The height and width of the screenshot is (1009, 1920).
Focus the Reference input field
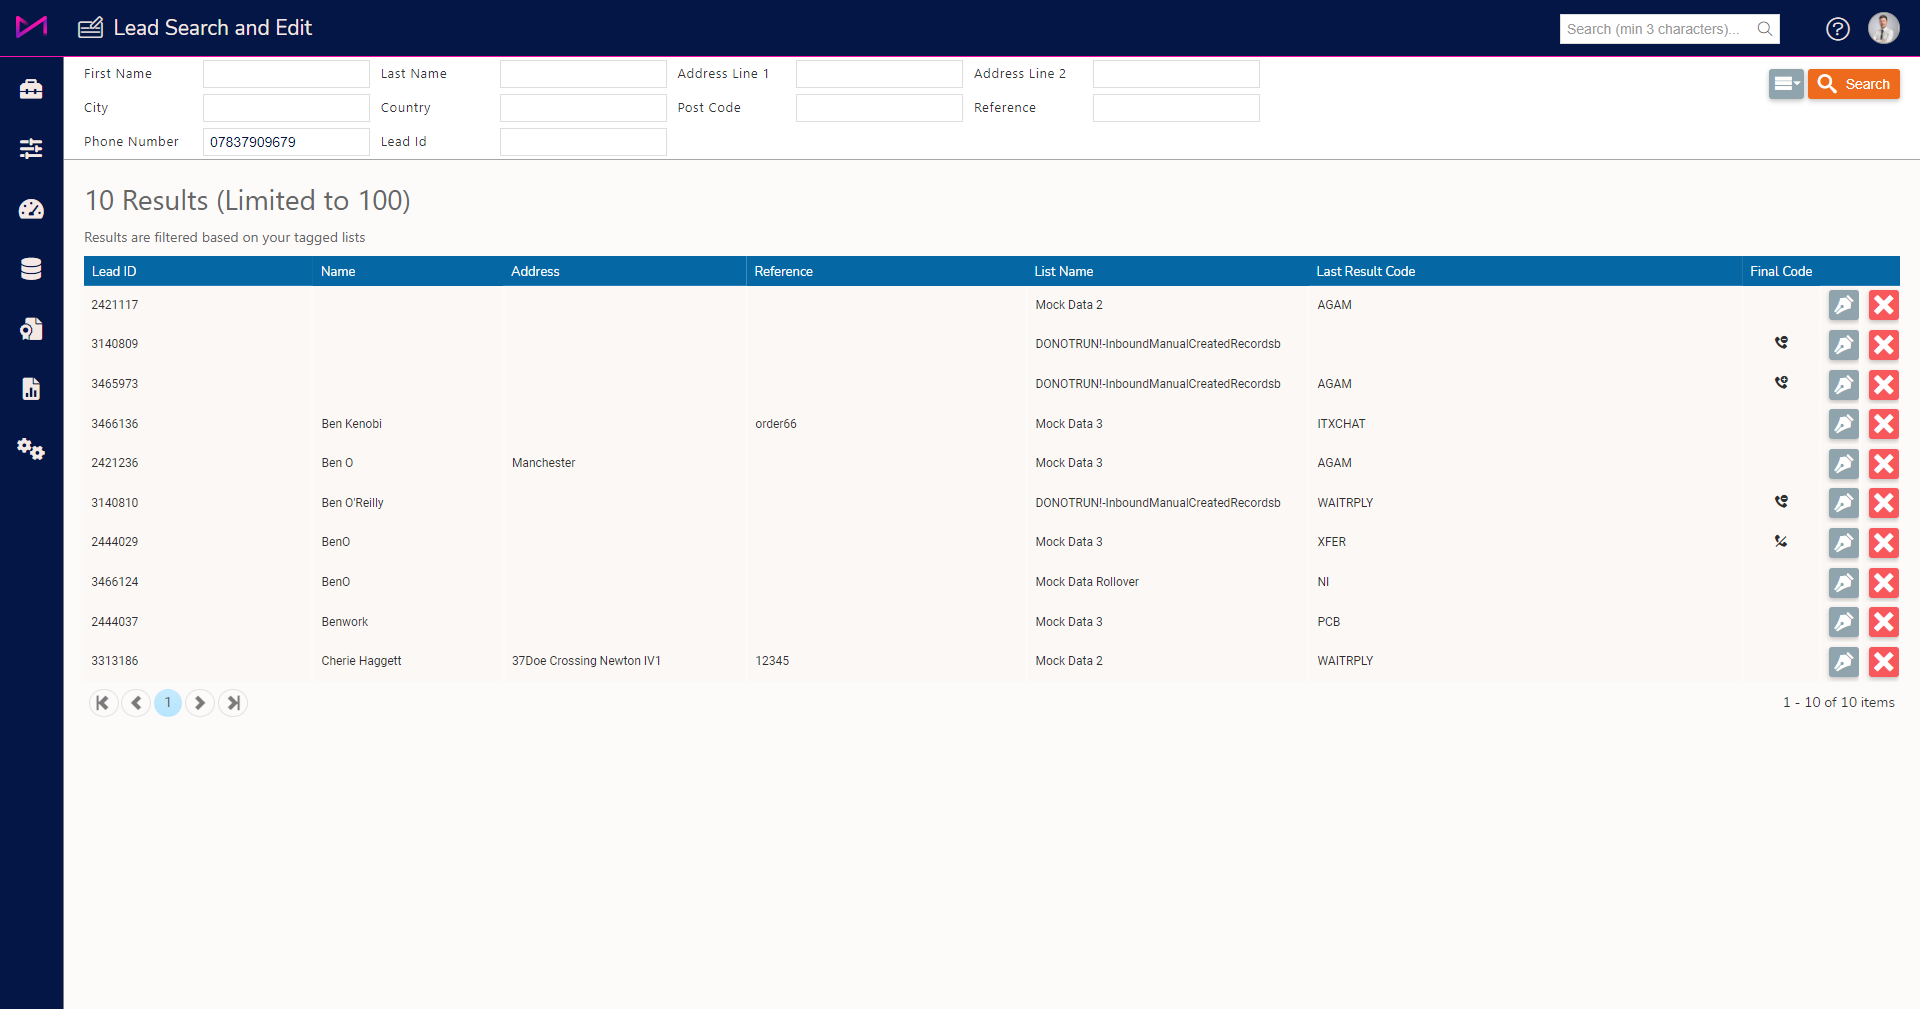click(1176, 108)
